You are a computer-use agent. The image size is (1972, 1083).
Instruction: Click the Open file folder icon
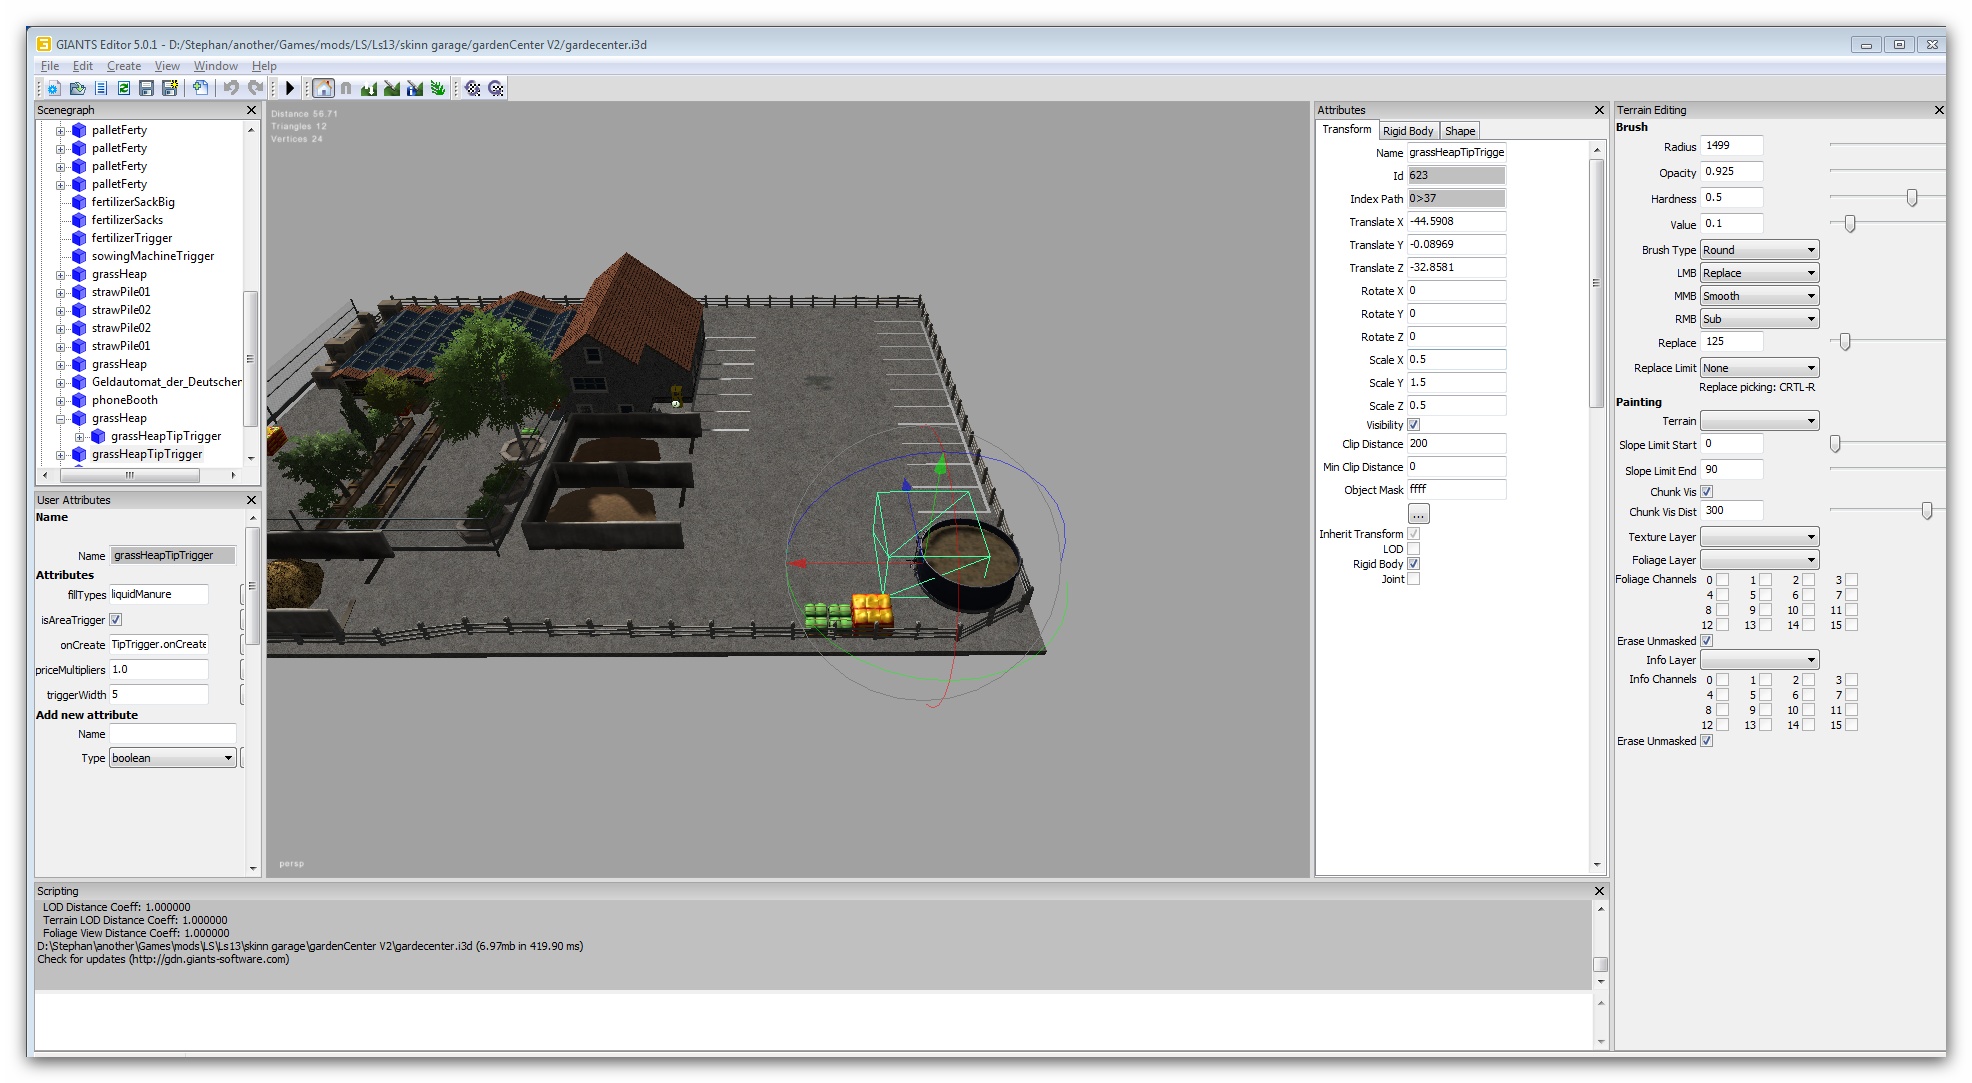coord(77,89)
